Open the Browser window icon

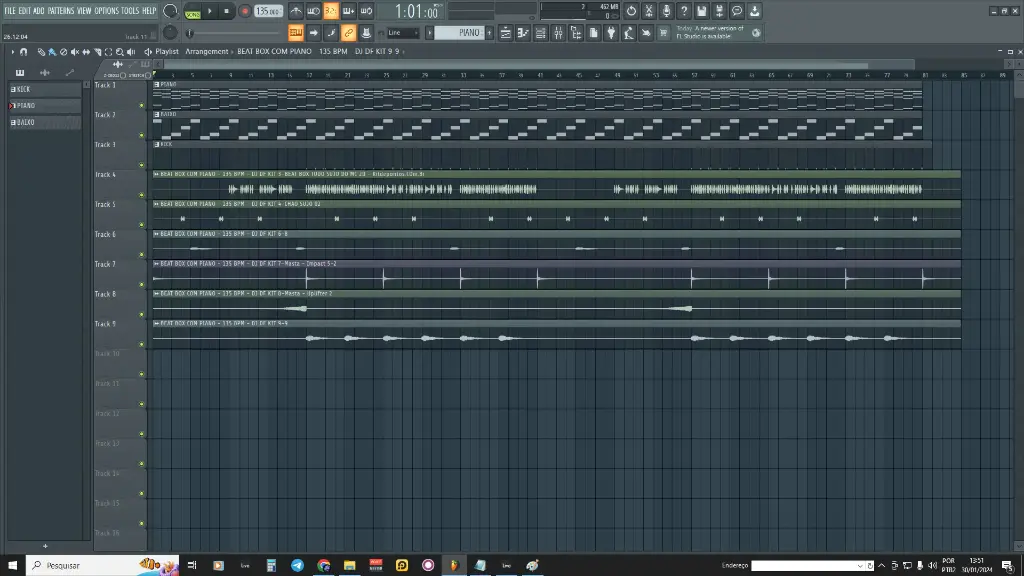[576, 33]
